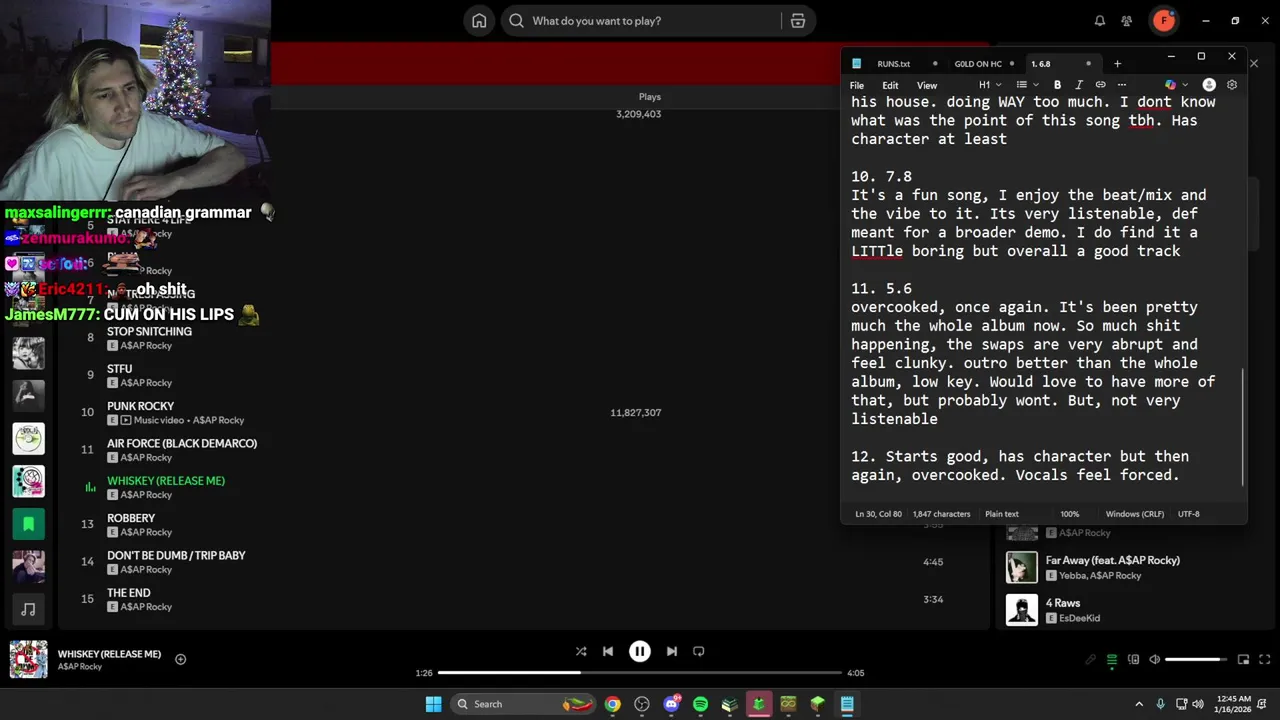Image resolution: width=1280 pixels, height=720 pixels.
Task: Select the STFU track
Action: pyautogui.click(x=120, y=369)
